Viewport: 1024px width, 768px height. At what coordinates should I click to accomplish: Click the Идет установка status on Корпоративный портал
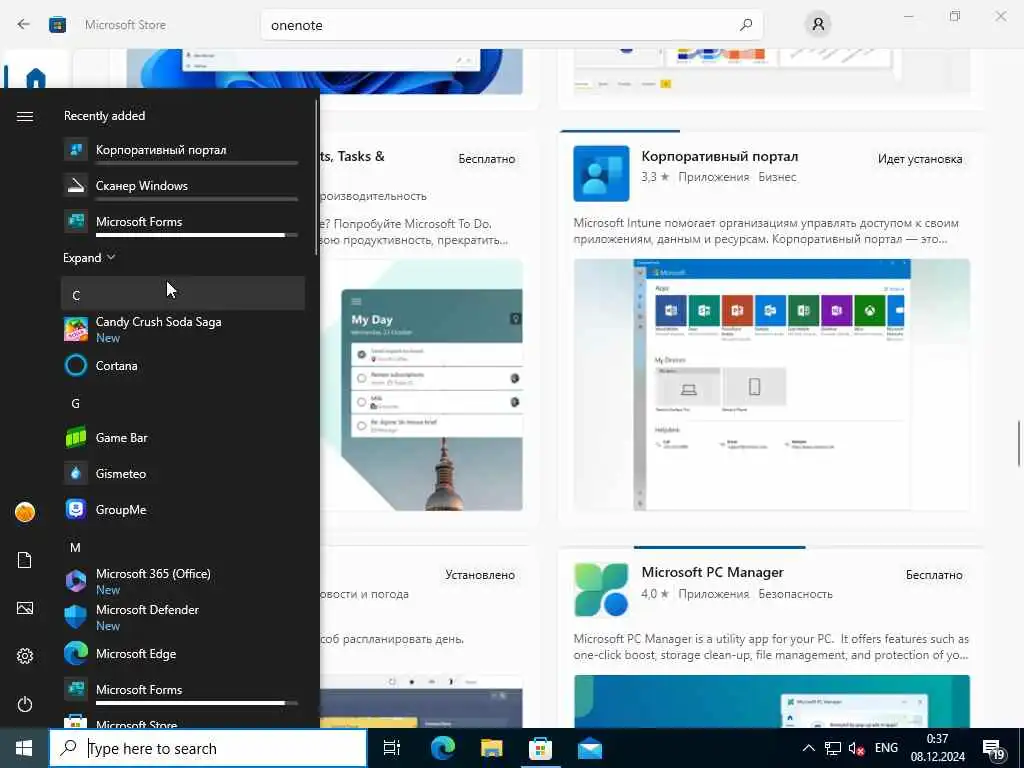(x=920, y=159)
